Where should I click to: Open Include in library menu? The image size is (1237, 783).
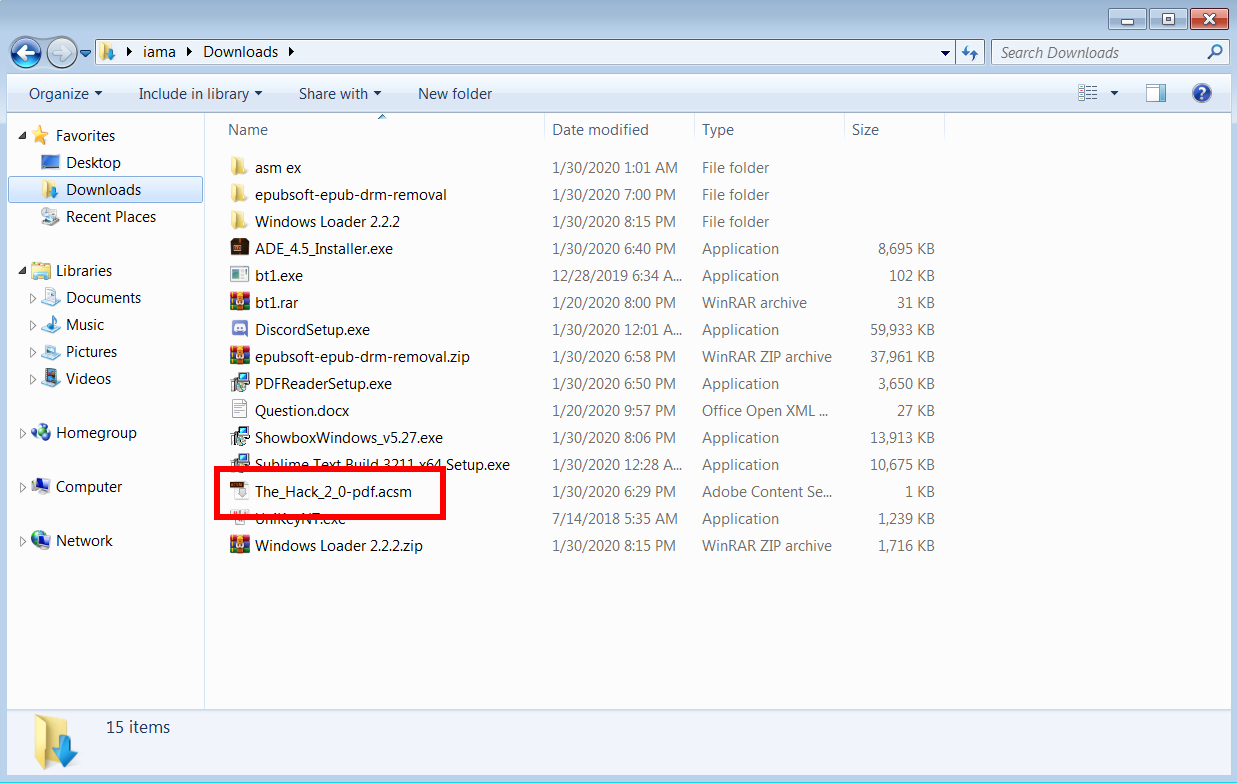click(200, 93)
